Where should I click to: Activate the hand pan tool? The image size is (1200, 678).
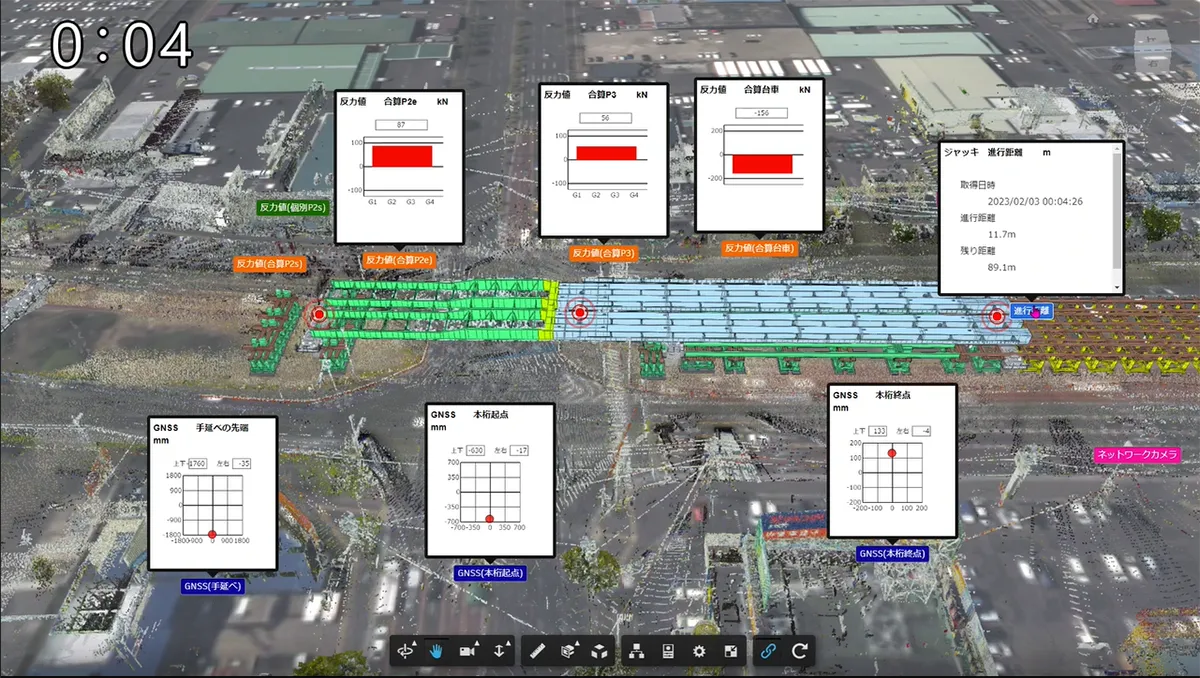point(436,651)
